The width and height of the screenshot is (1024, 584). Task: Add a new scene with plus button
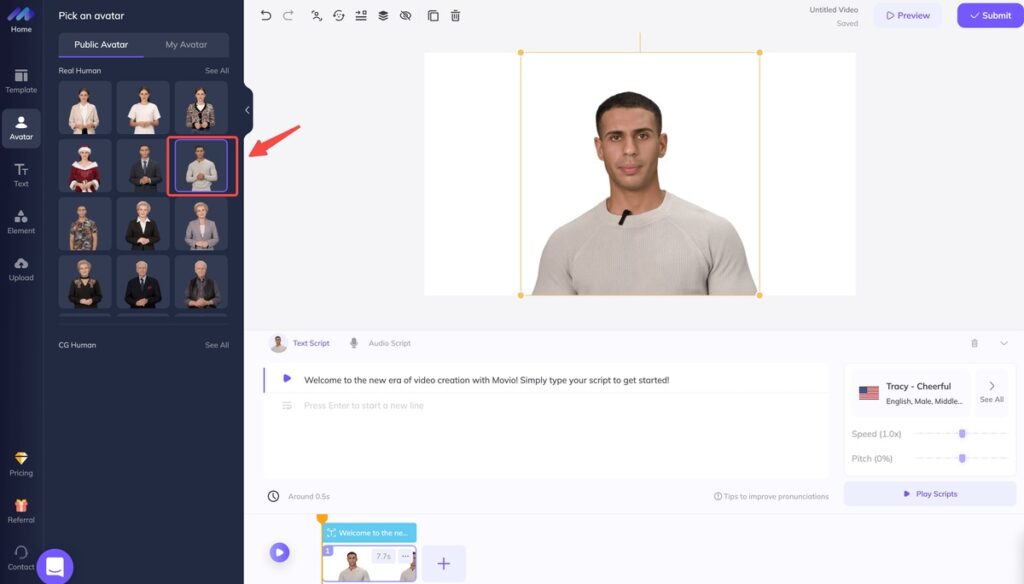(444, 564)
